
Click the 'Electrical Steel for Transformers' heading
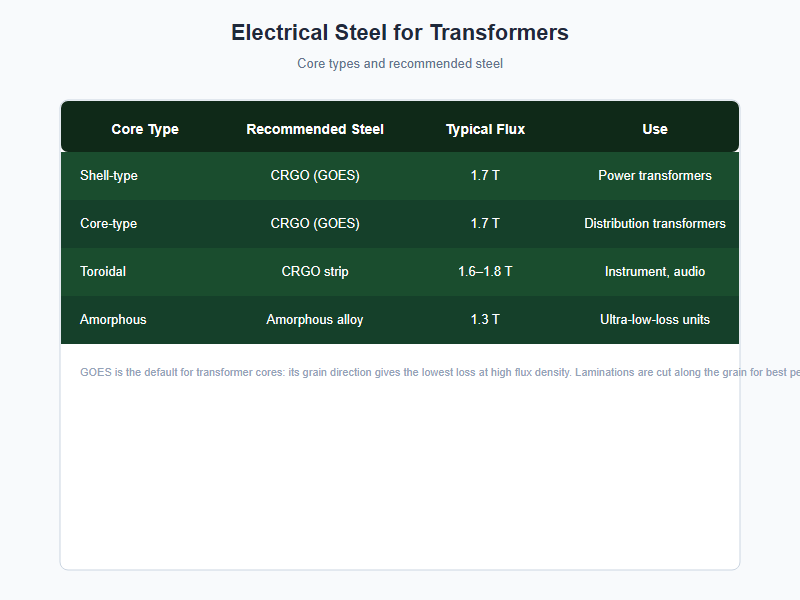(400, 33)
